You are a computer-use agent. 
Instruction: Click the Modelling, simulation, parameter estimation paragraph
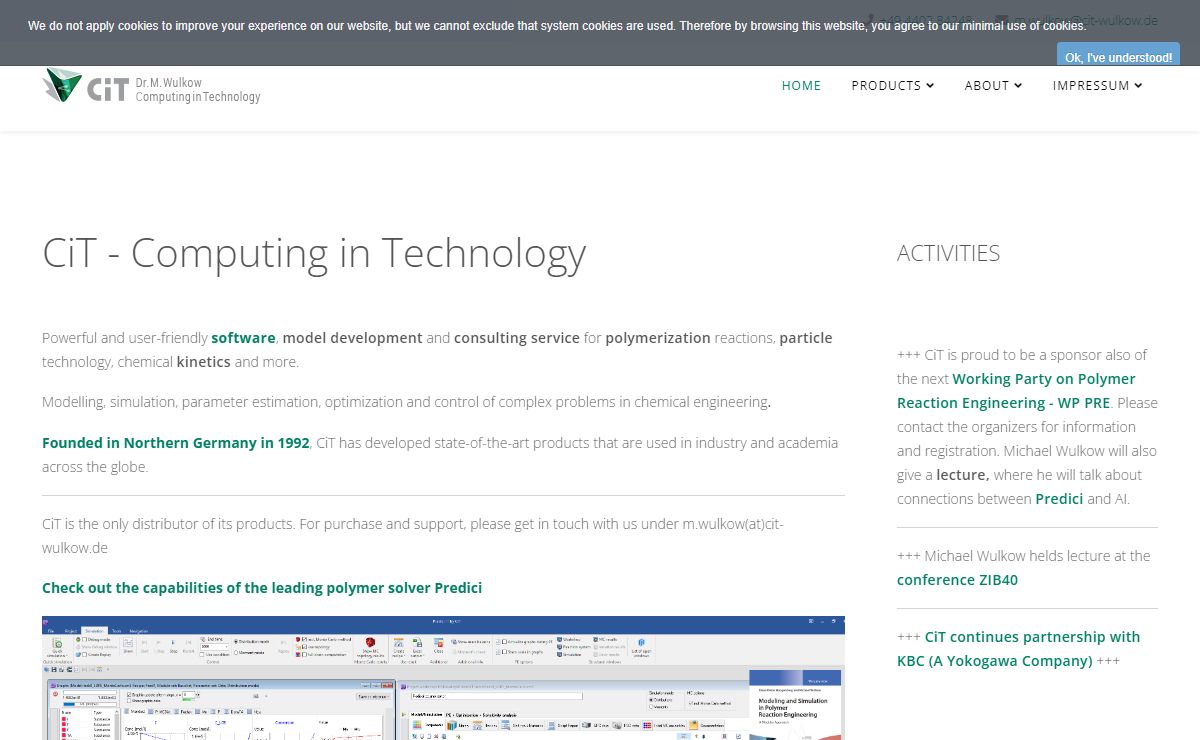[406, 402]
